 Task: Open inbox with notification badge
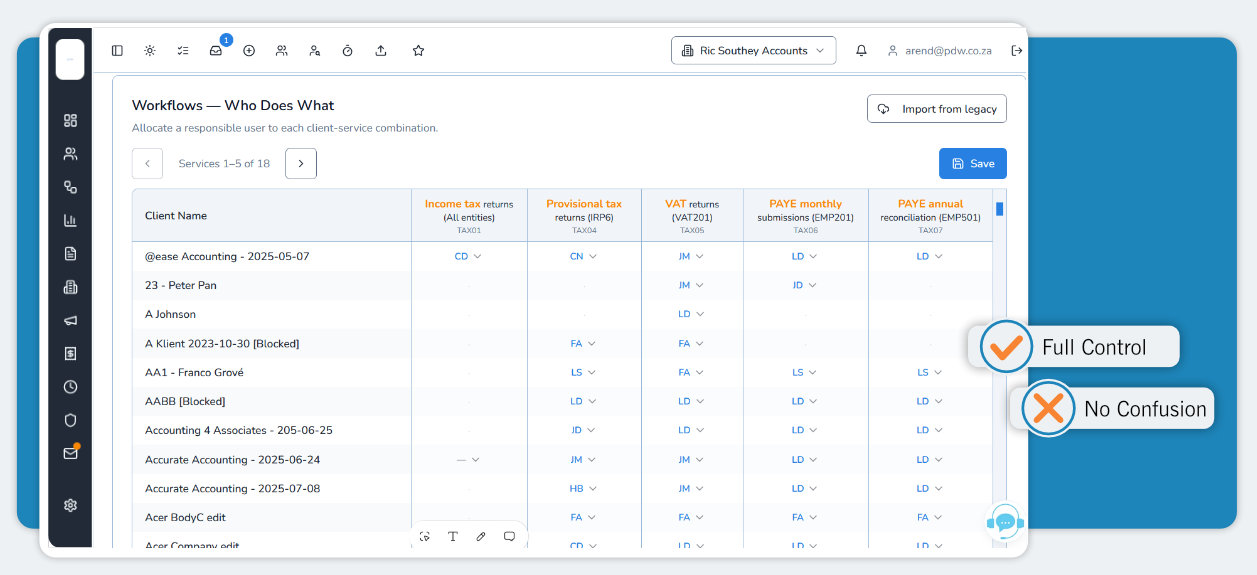coord(216,51)
